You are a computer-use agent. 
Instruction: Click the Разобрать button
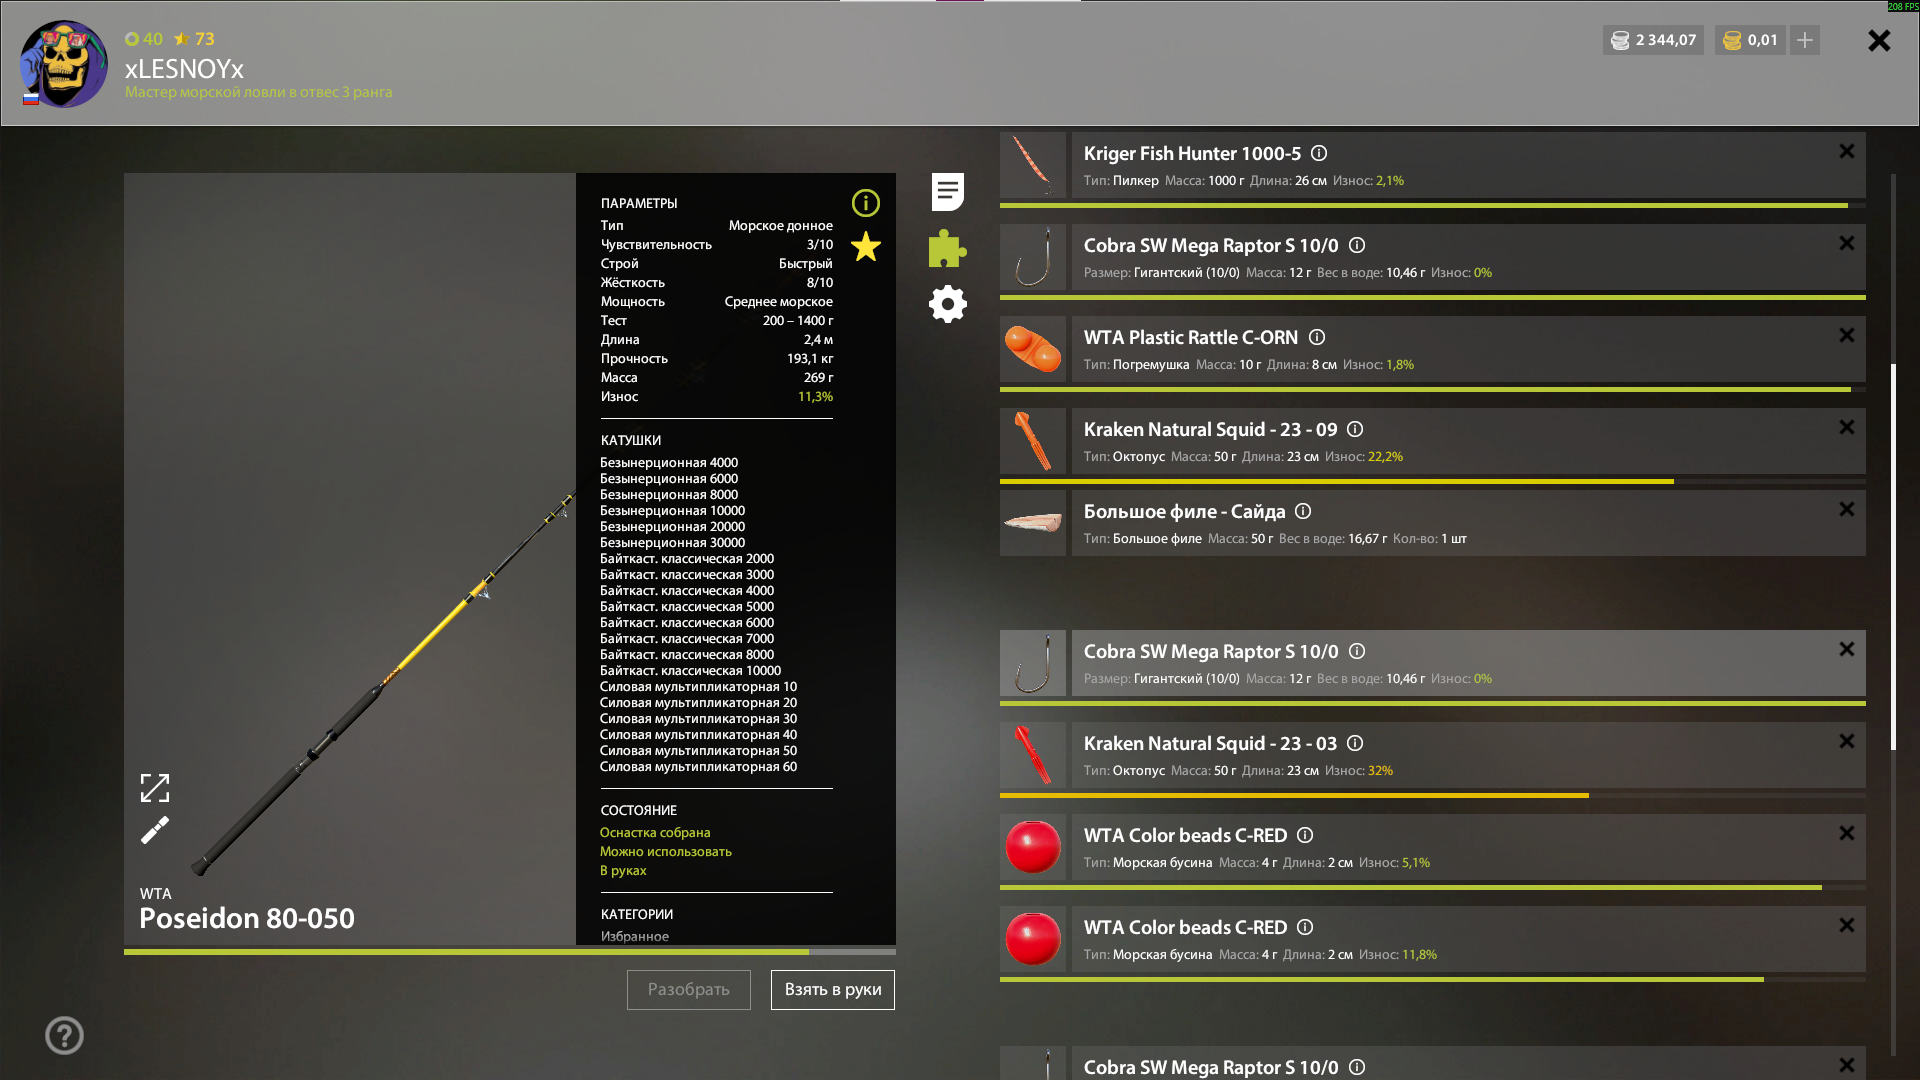[689, 990]
